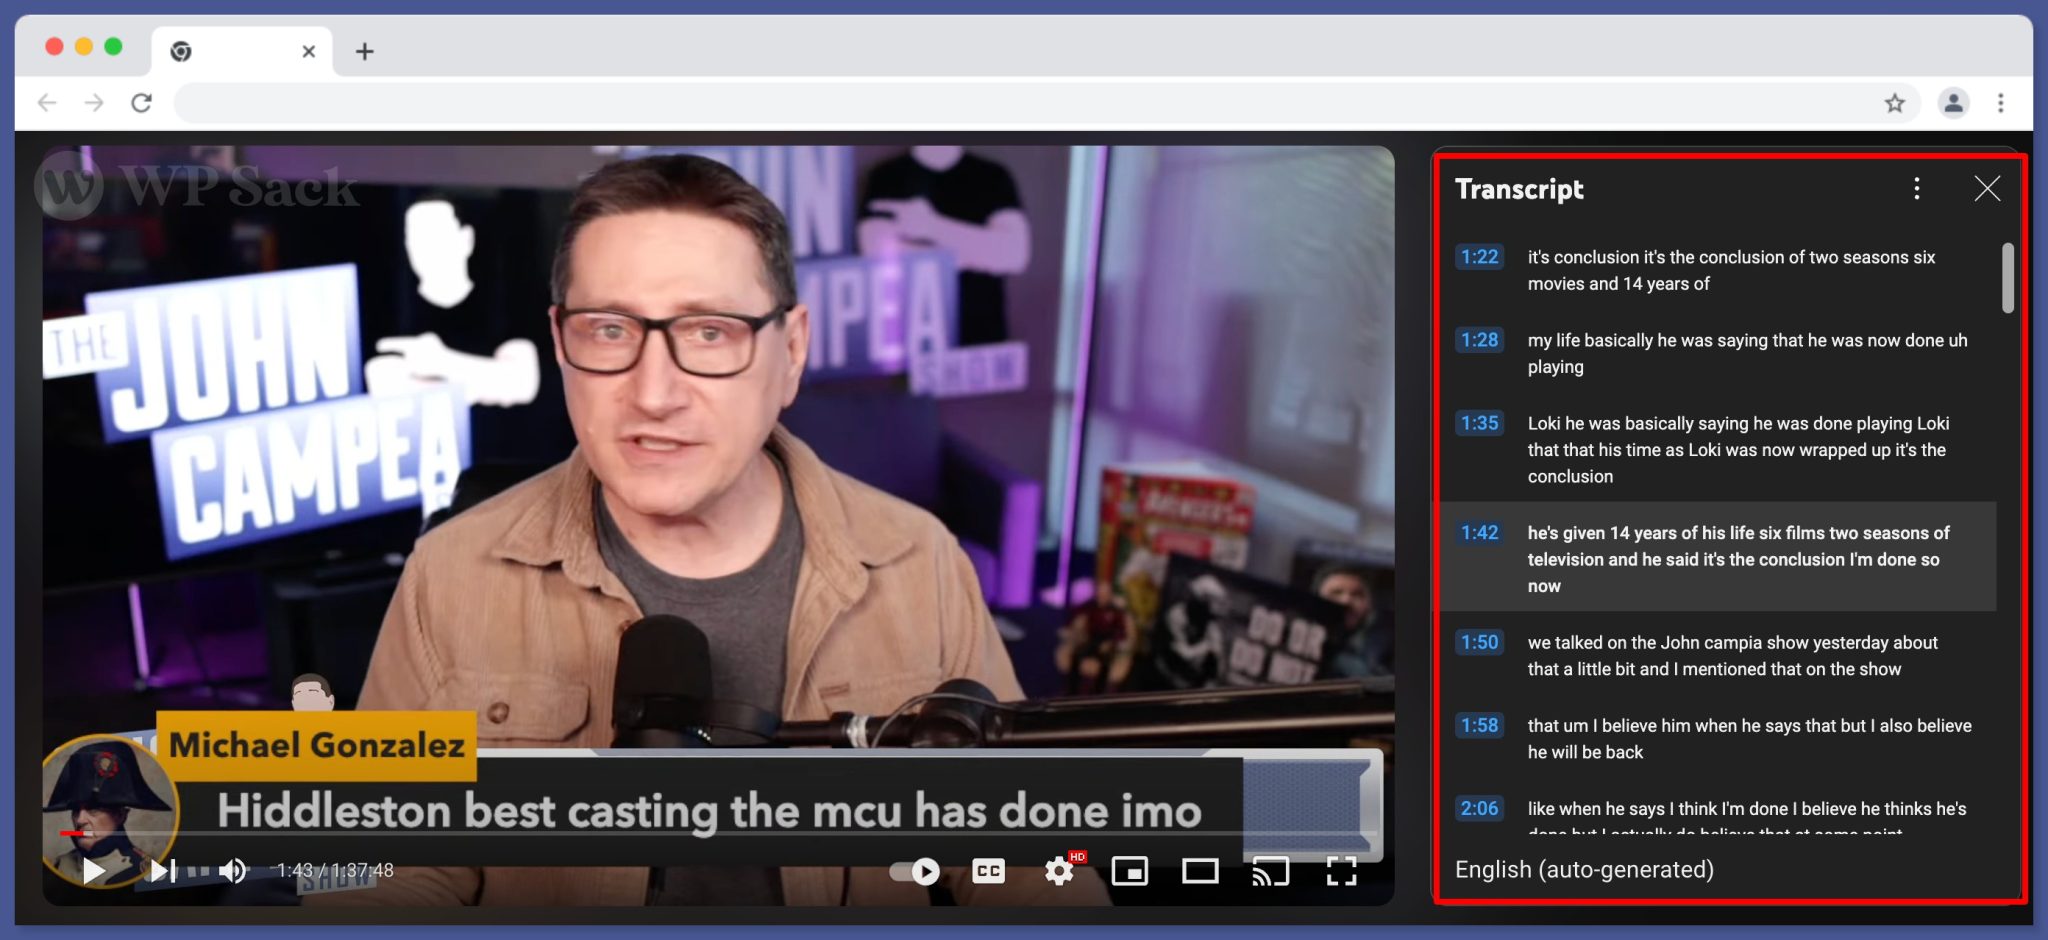This screenshot has height=940, width=2048.
Task: Jump to the 1:50 timestamp
Action: point(1479,642)
